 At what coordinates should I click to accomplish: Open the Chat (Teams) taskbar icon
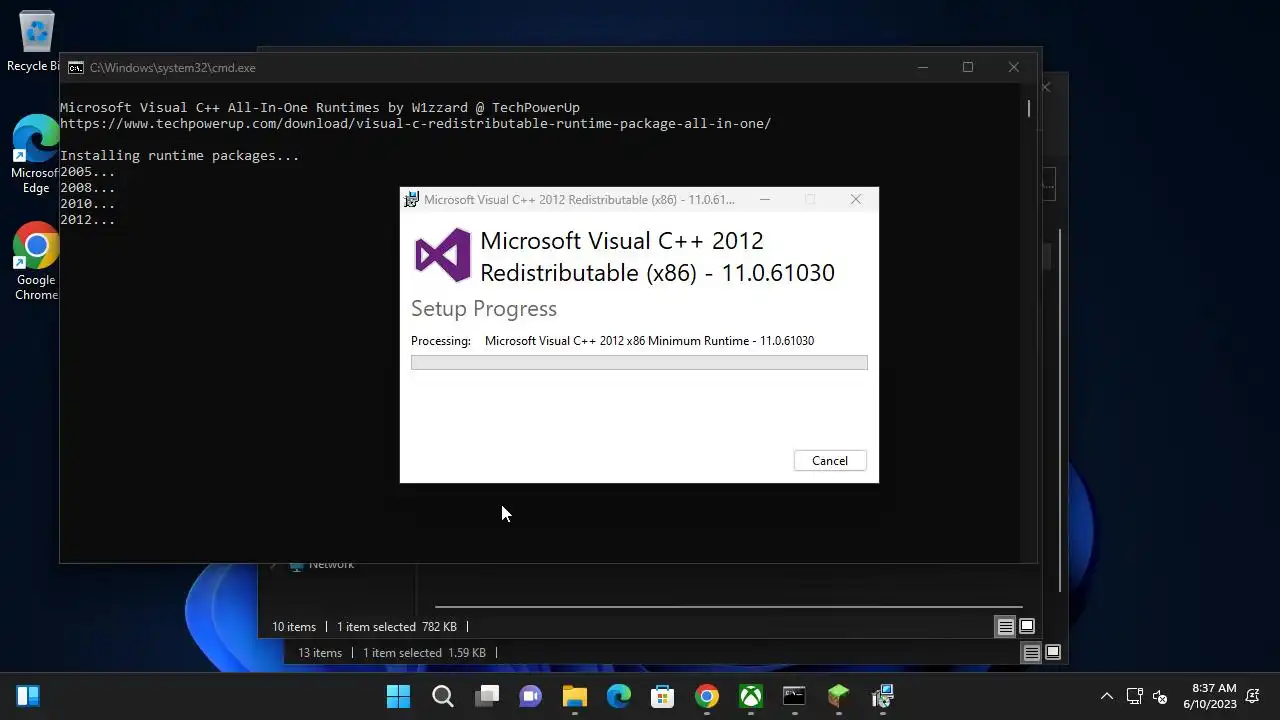pos(530,696)
